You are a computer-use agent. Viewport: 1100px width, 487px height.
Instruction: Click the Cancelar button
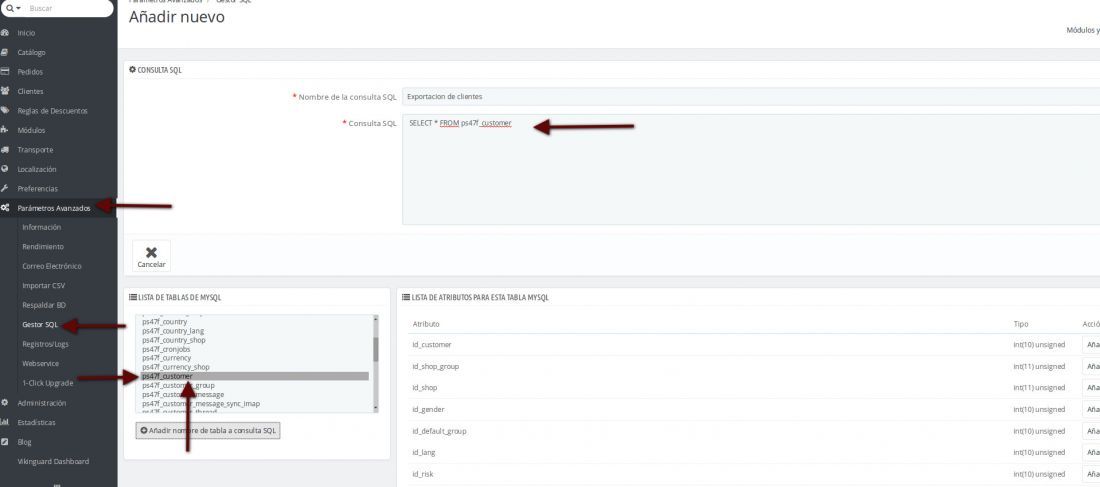point(151,256)
